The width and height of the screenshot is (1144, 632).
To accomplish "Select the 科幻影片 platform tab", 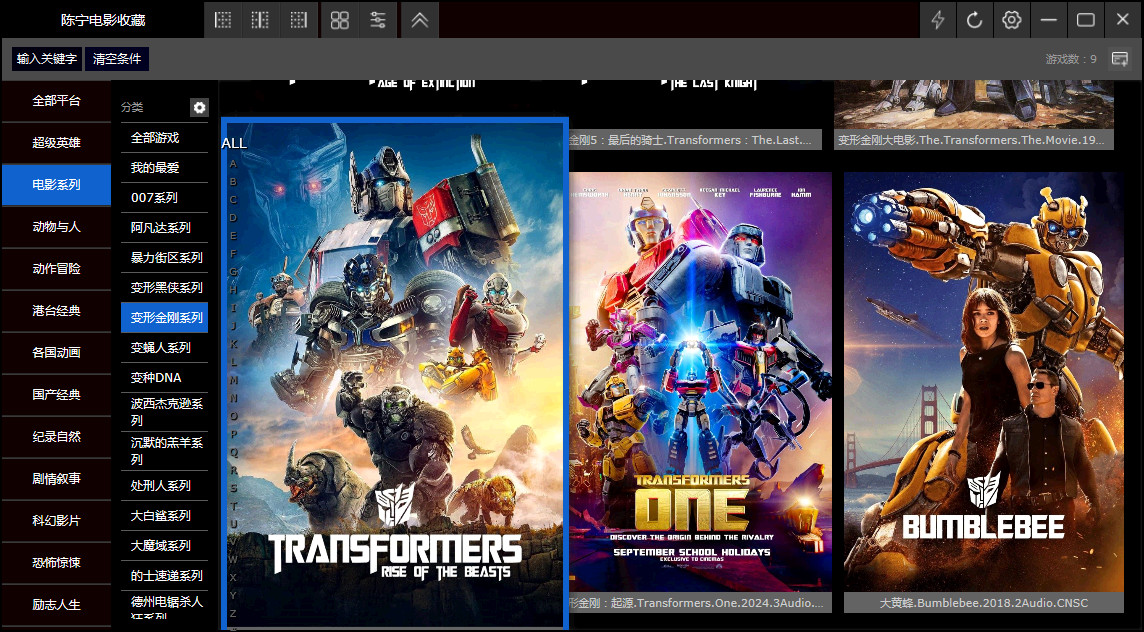I will coord(56,521).
